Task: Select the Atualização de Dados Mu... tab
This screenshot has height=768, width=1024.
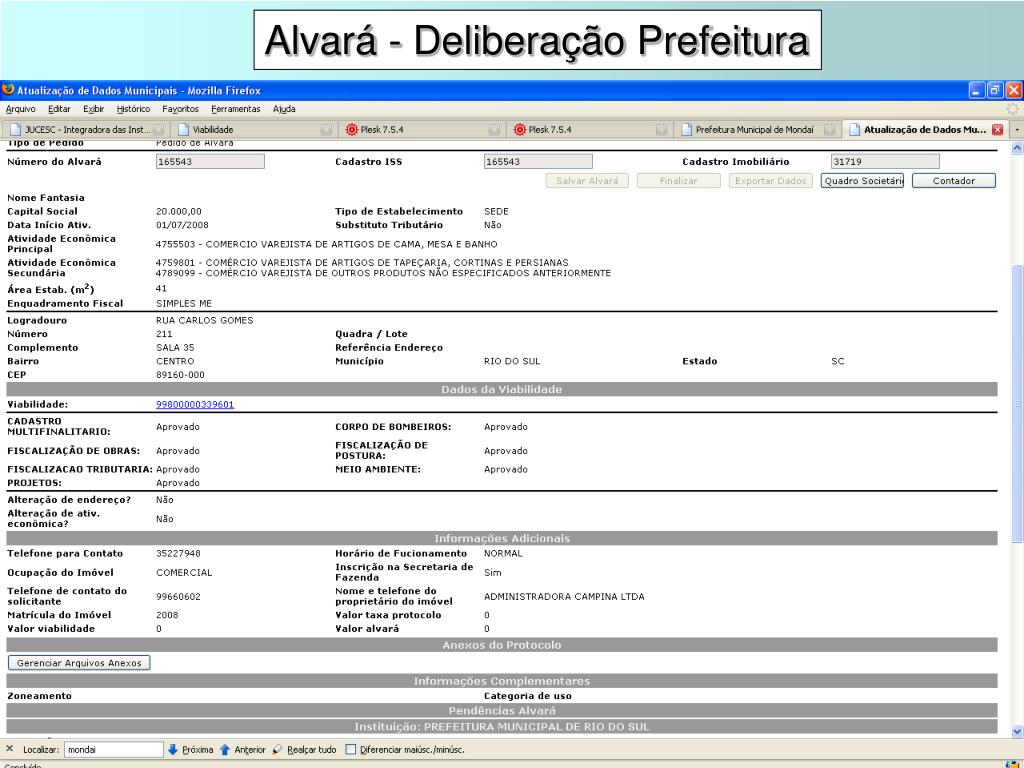Action: point(925,130)
